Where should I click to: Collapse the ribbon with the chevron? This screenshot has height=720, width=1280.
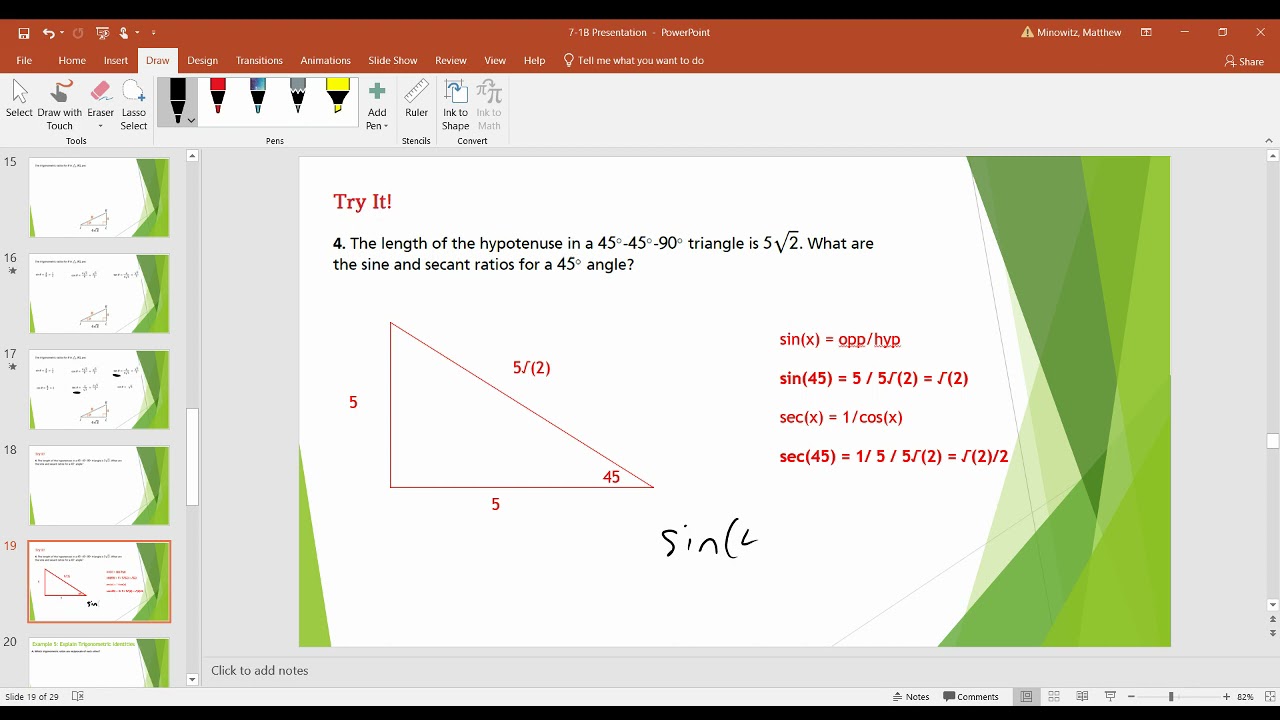tap(1269, 141)
